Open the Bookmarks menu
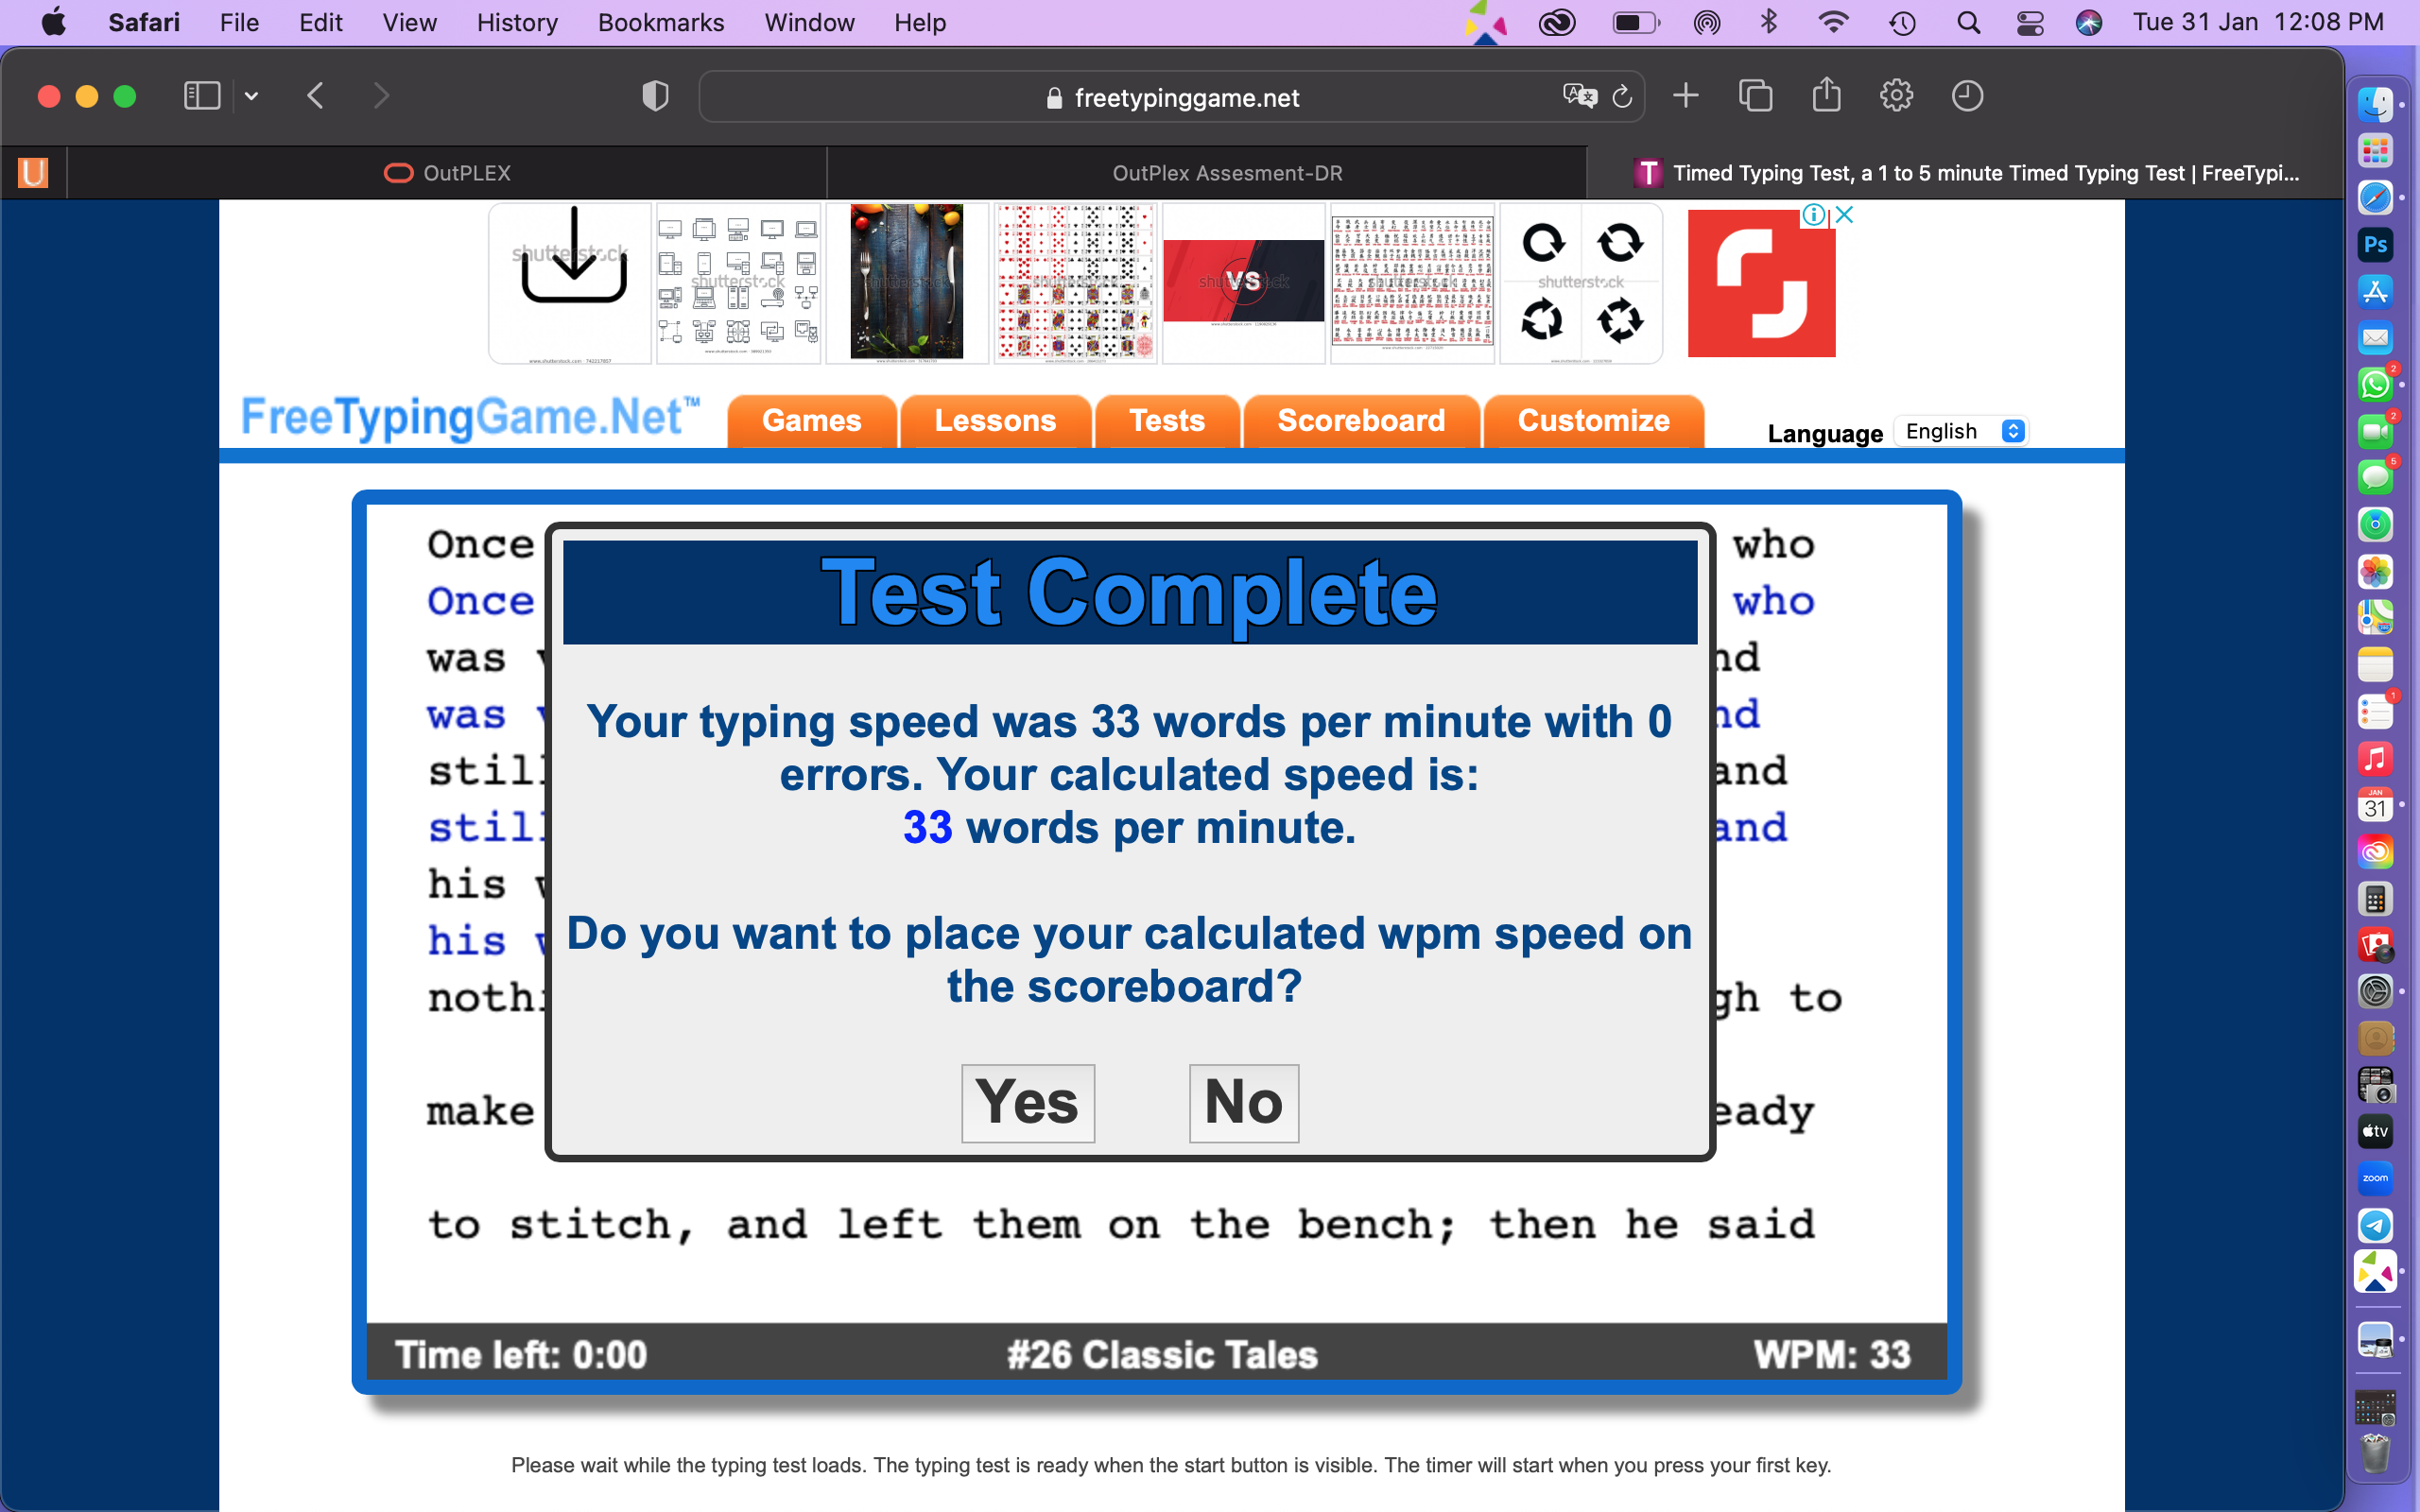 (x=660, y=22)
